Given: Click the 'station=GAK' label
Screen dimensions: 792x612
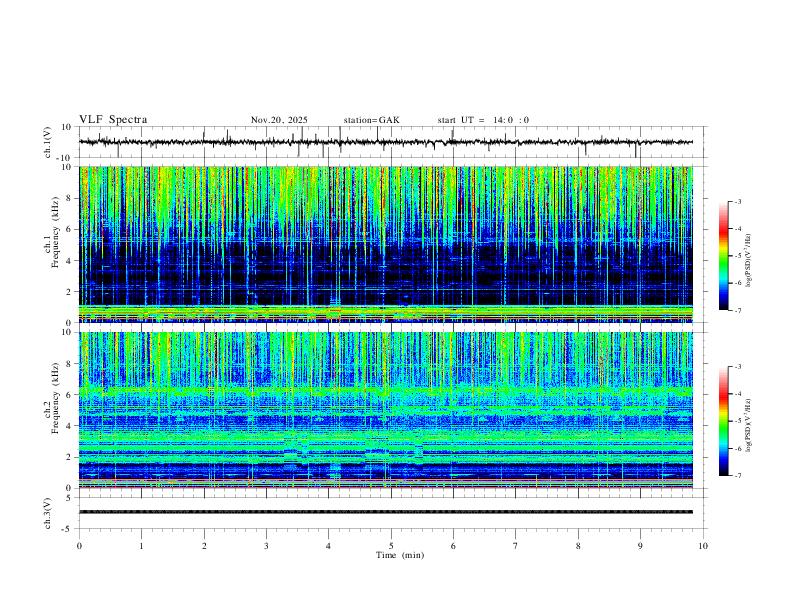Looking at the screenshot, I should click(372, 120).
